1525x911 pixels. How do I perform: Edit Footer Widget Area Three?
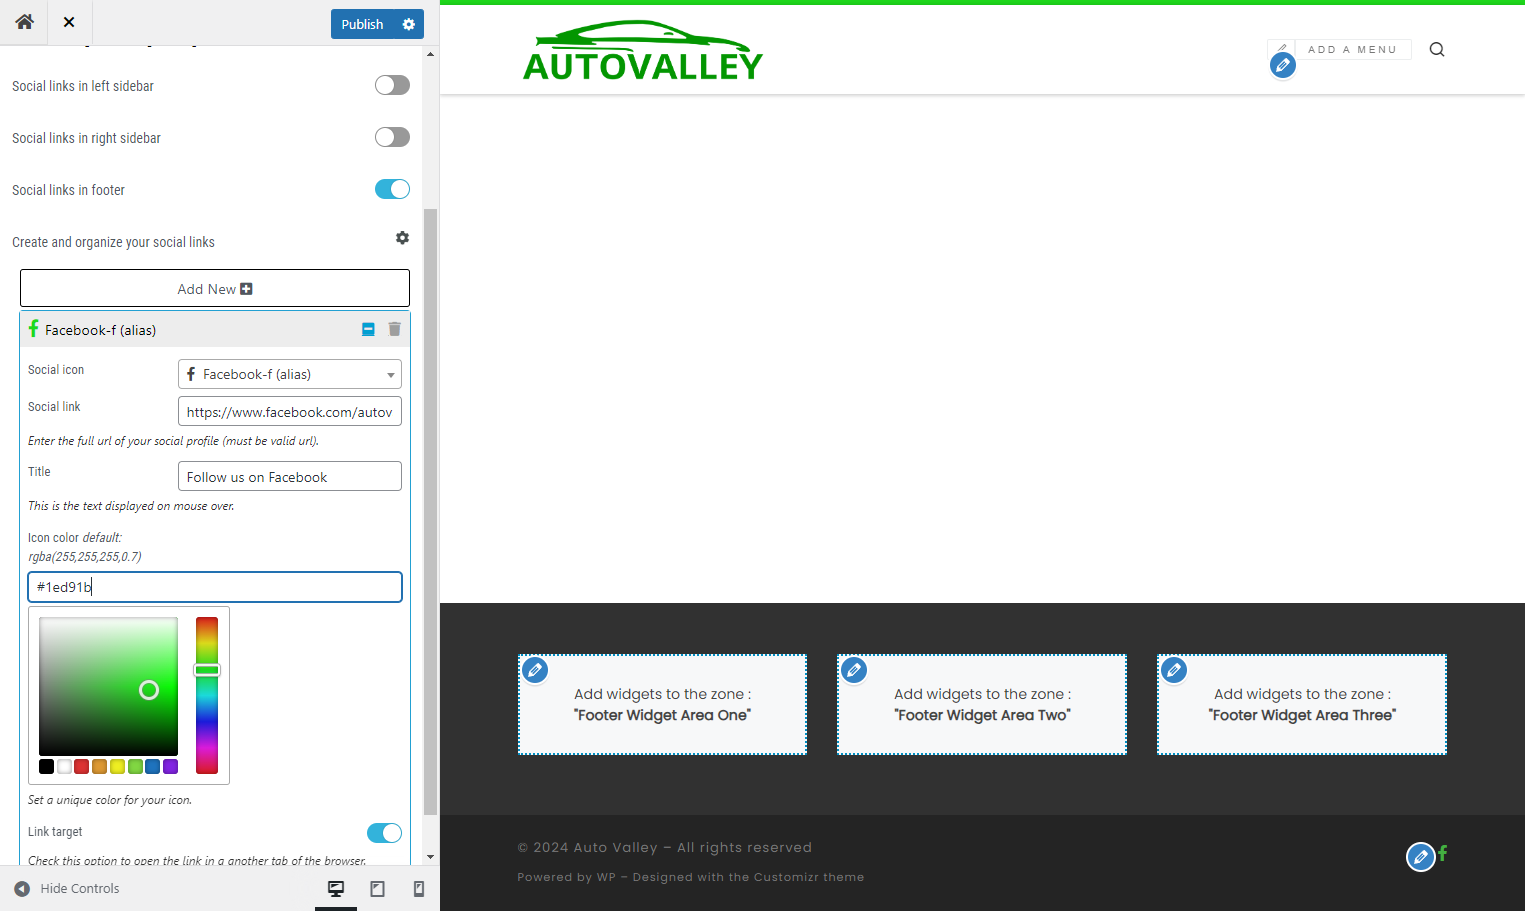(x=1174, y=670)
